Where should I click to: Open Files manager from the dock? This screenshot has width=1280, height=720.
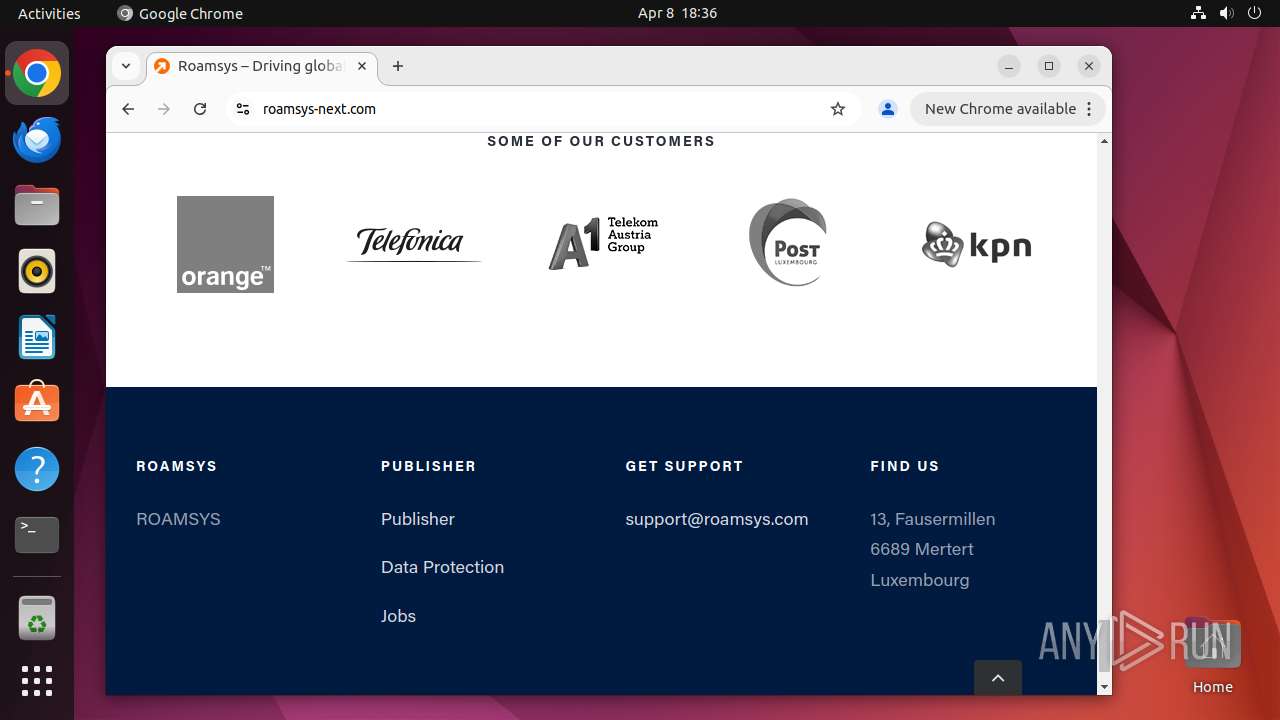click(x=37, y=206)
